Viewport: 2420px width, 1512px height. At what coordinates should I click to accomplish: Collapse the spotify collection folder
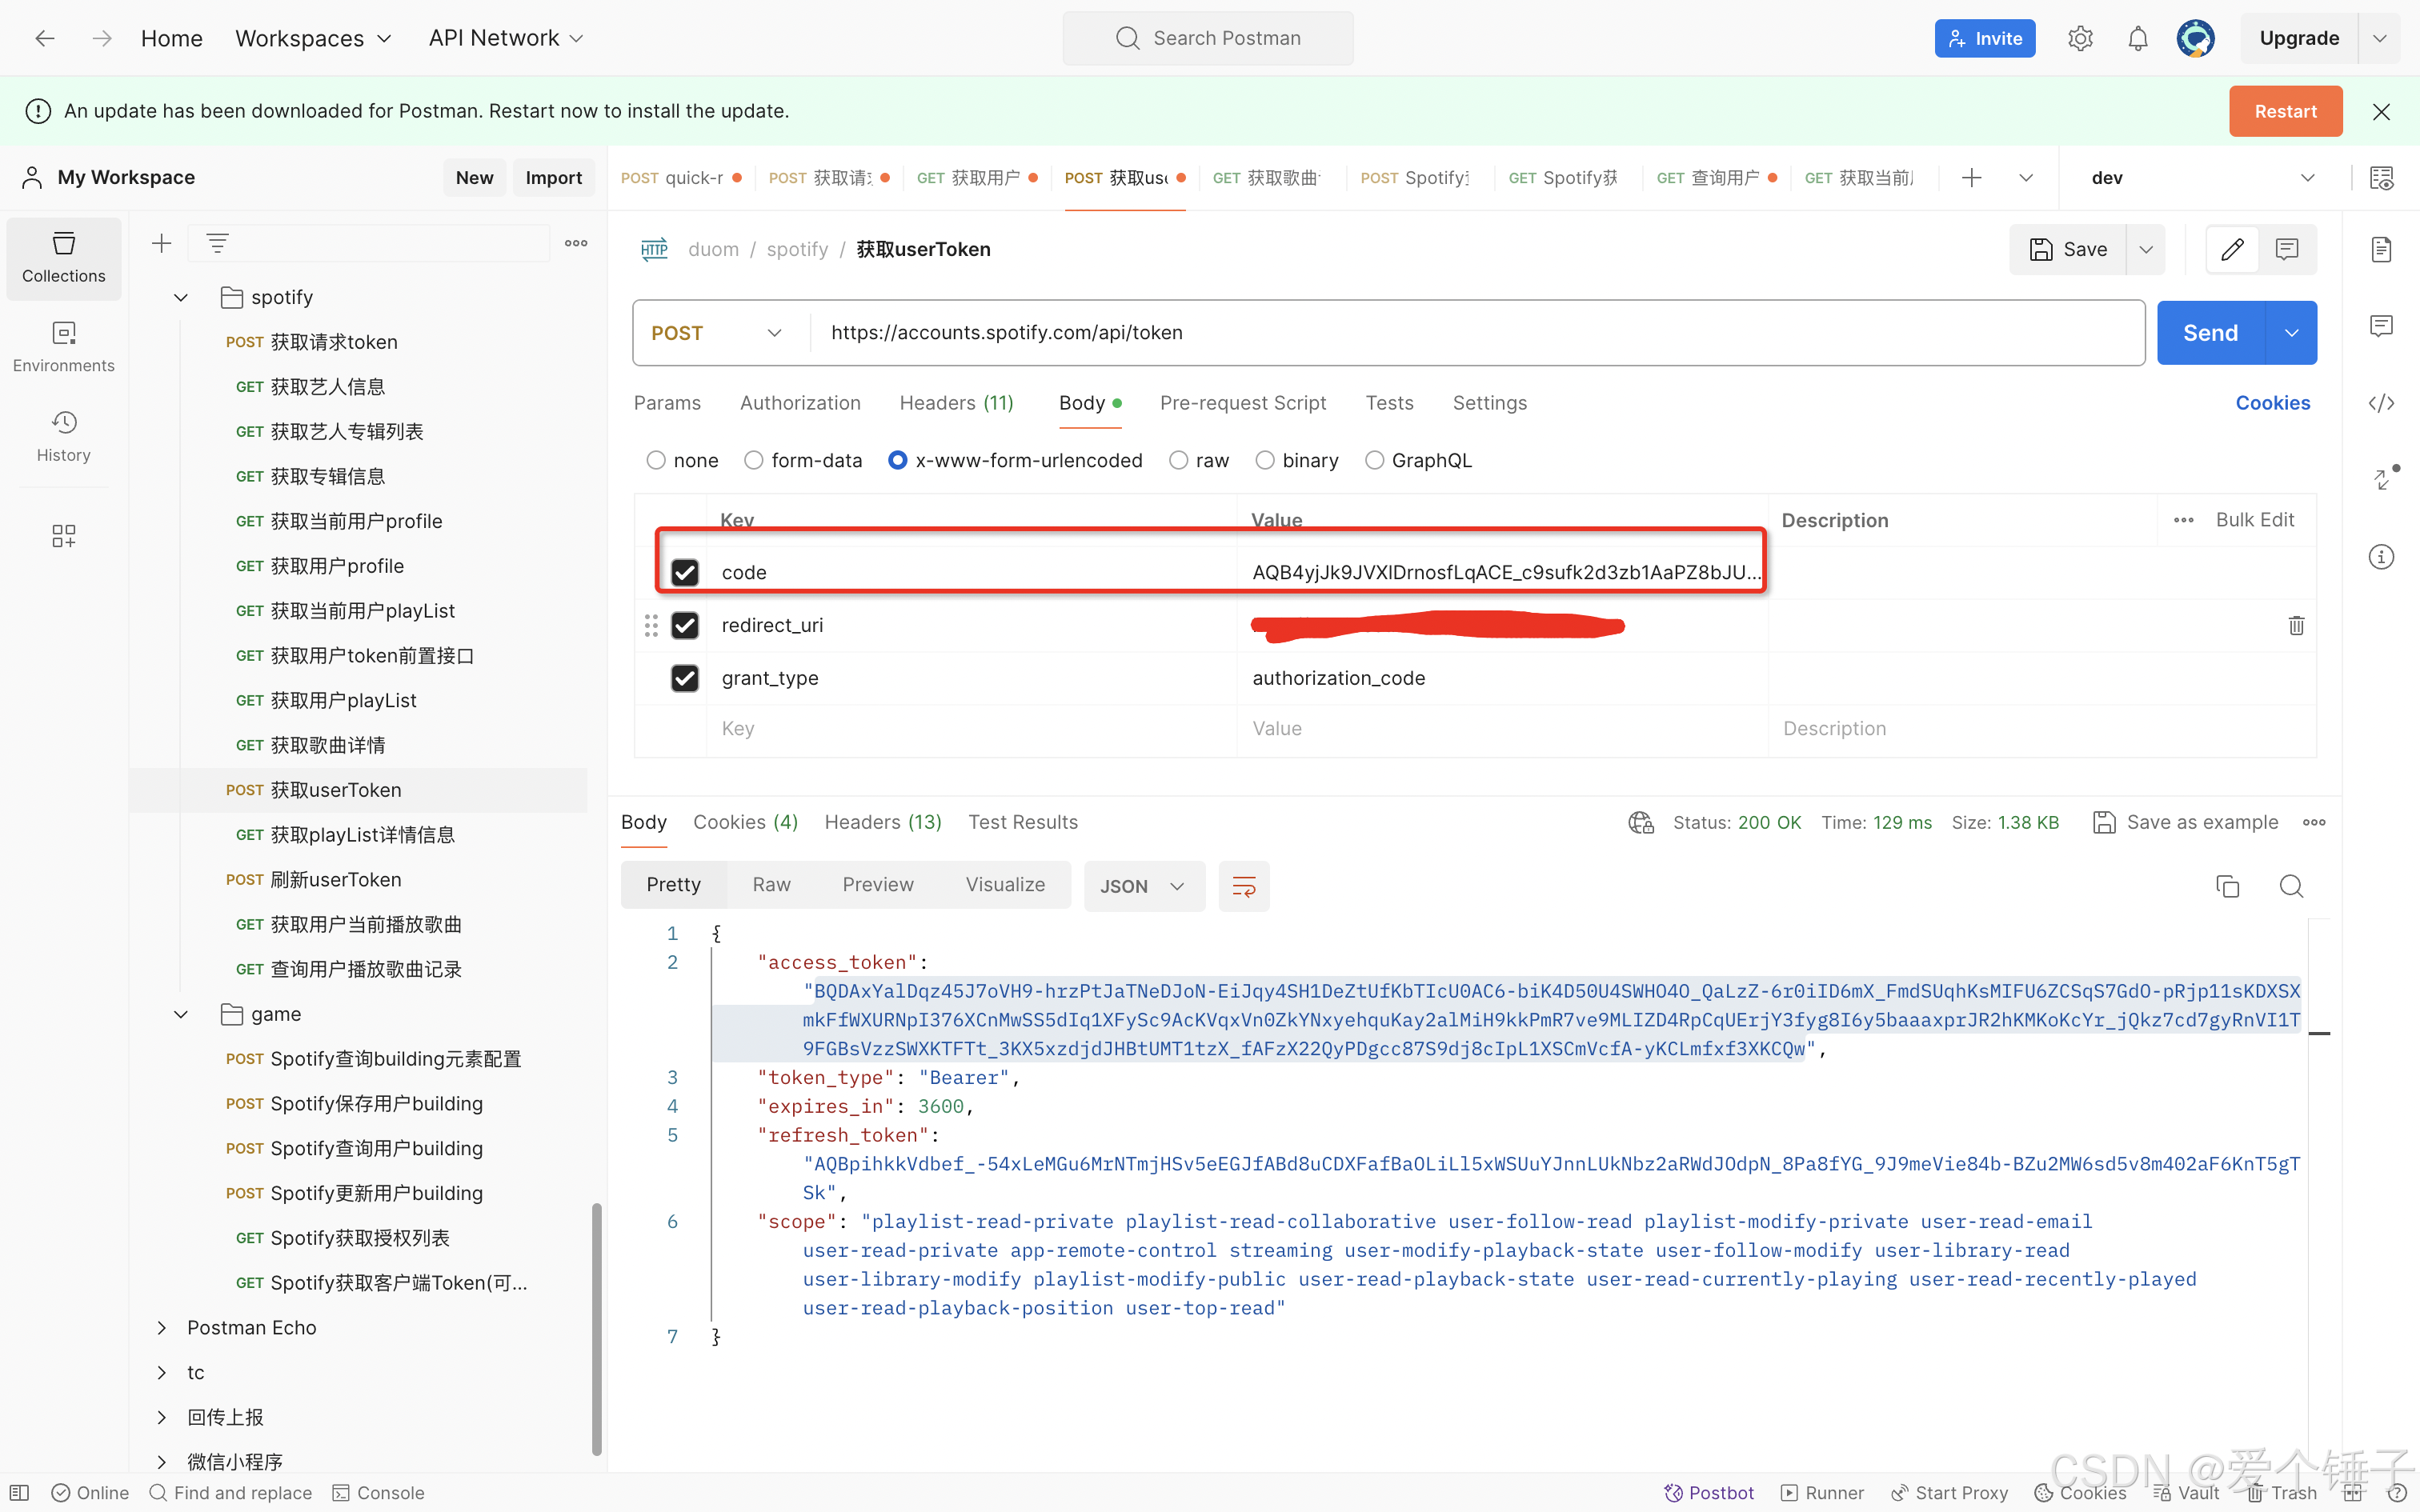click(x=181, y=297)
